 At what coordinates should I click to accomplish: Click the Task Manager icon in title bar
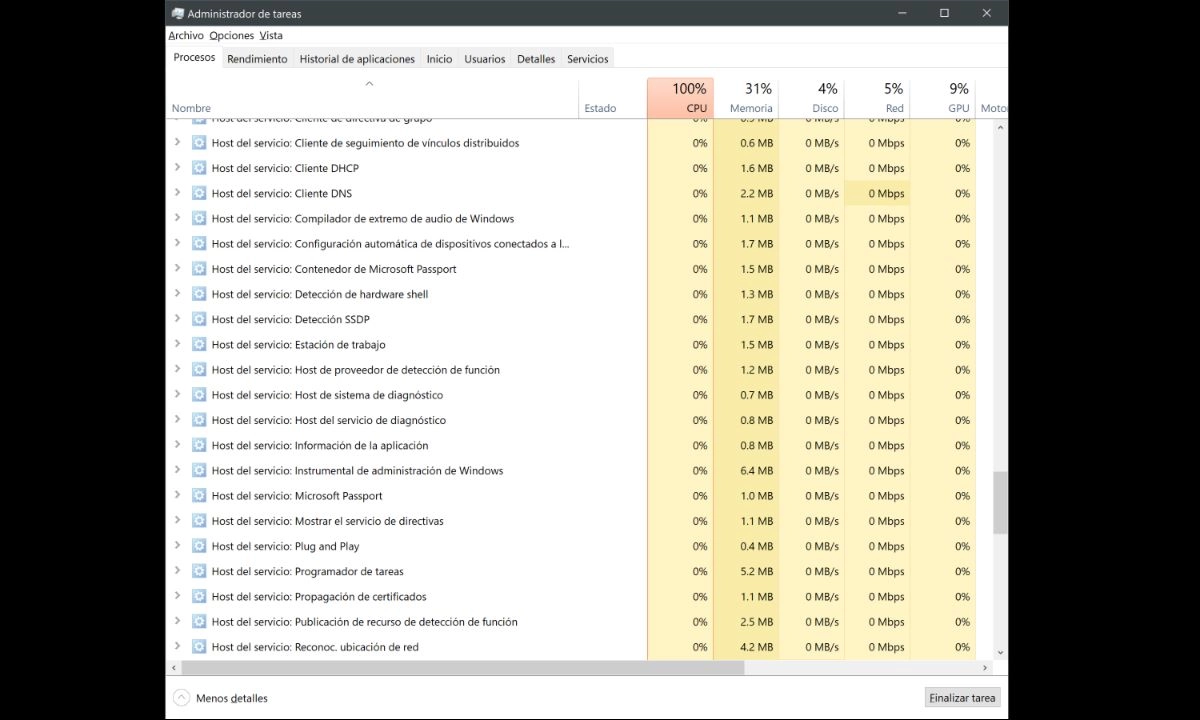click(178, 13)
